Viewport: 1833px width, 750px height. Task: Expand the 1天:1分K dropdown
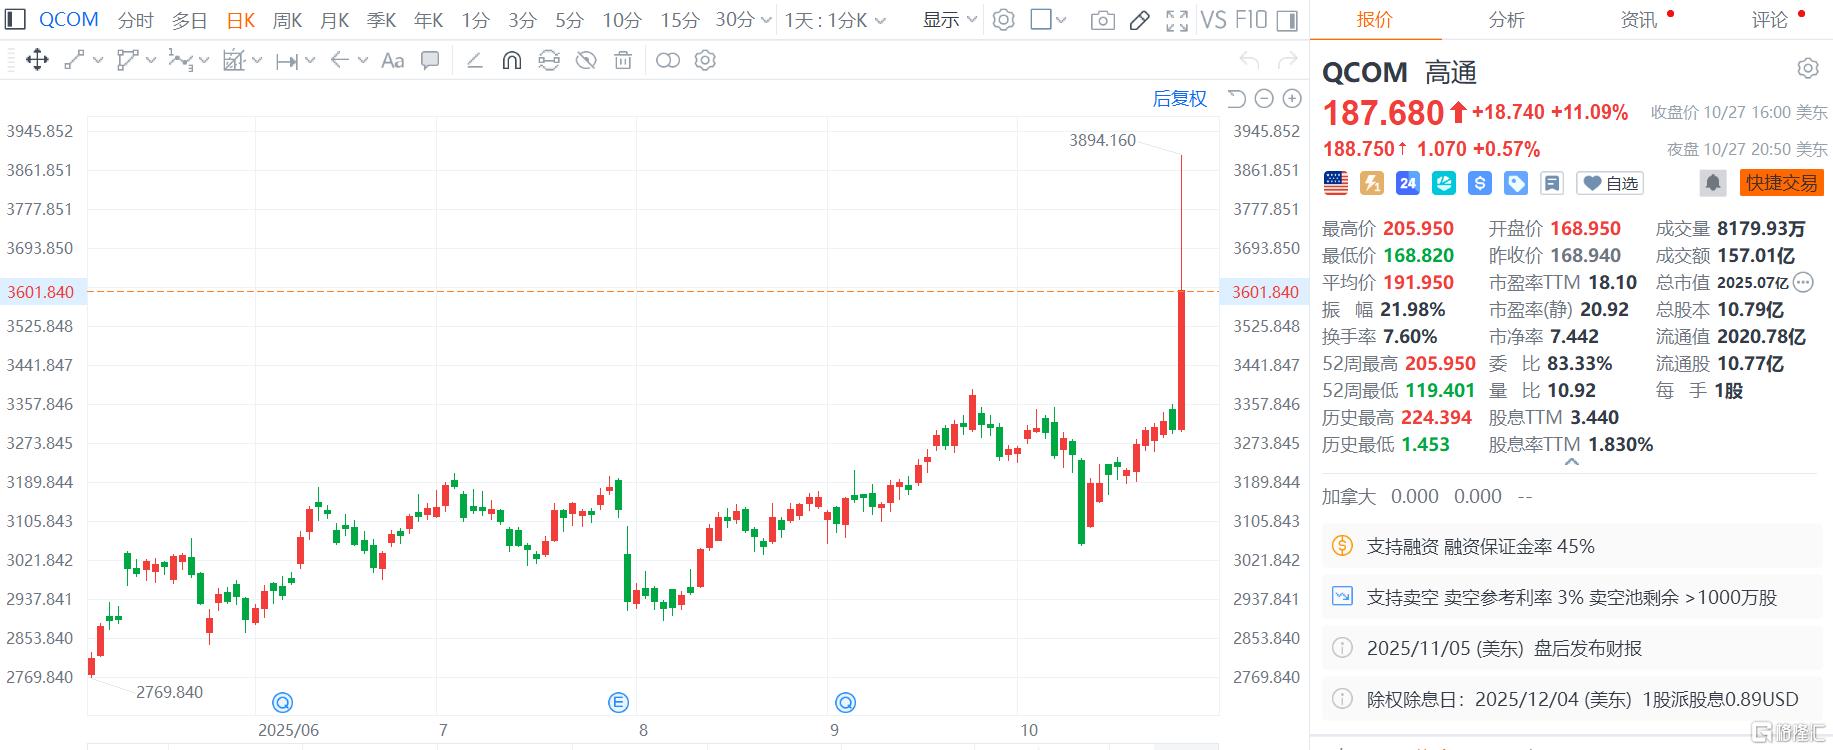(836, 20)
